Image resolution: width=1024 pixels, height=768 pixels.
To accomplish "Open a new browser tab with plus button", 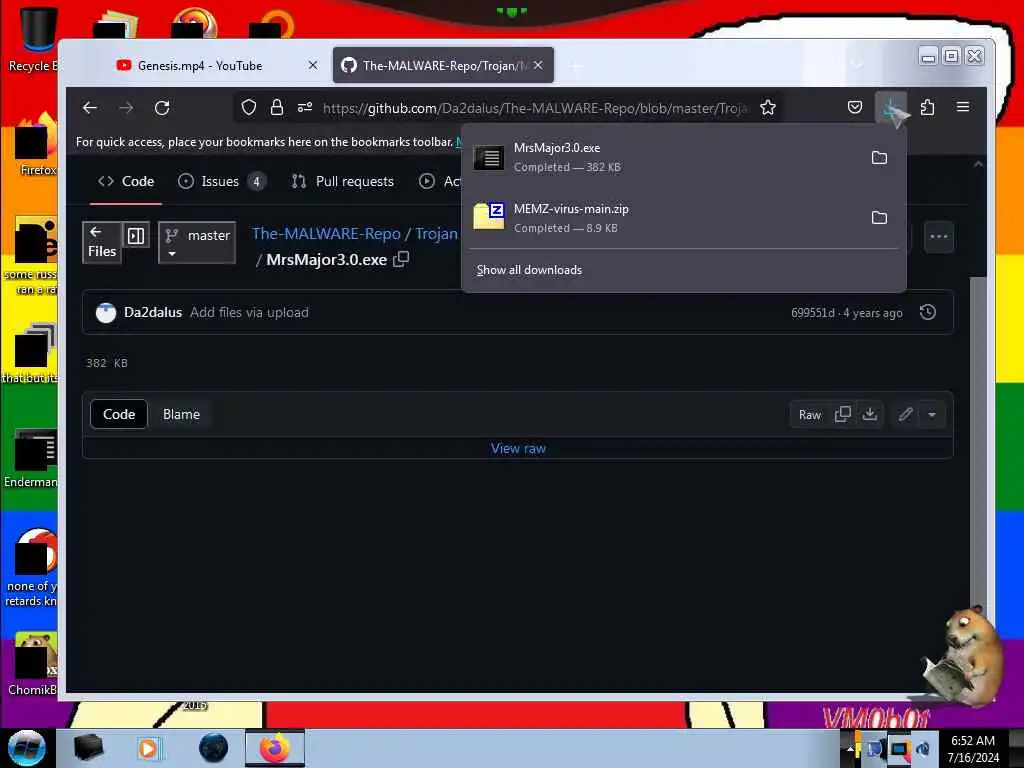I will click(577, 66).
